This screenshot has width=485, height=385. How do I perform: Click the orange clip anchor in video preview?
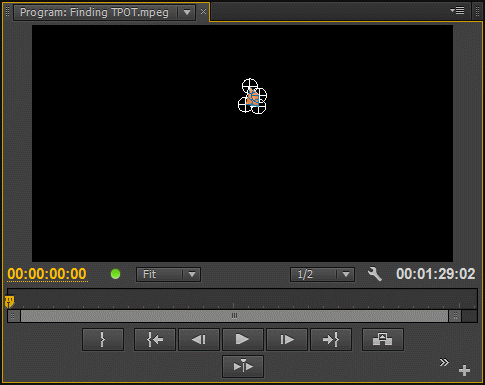coord(253,98)
